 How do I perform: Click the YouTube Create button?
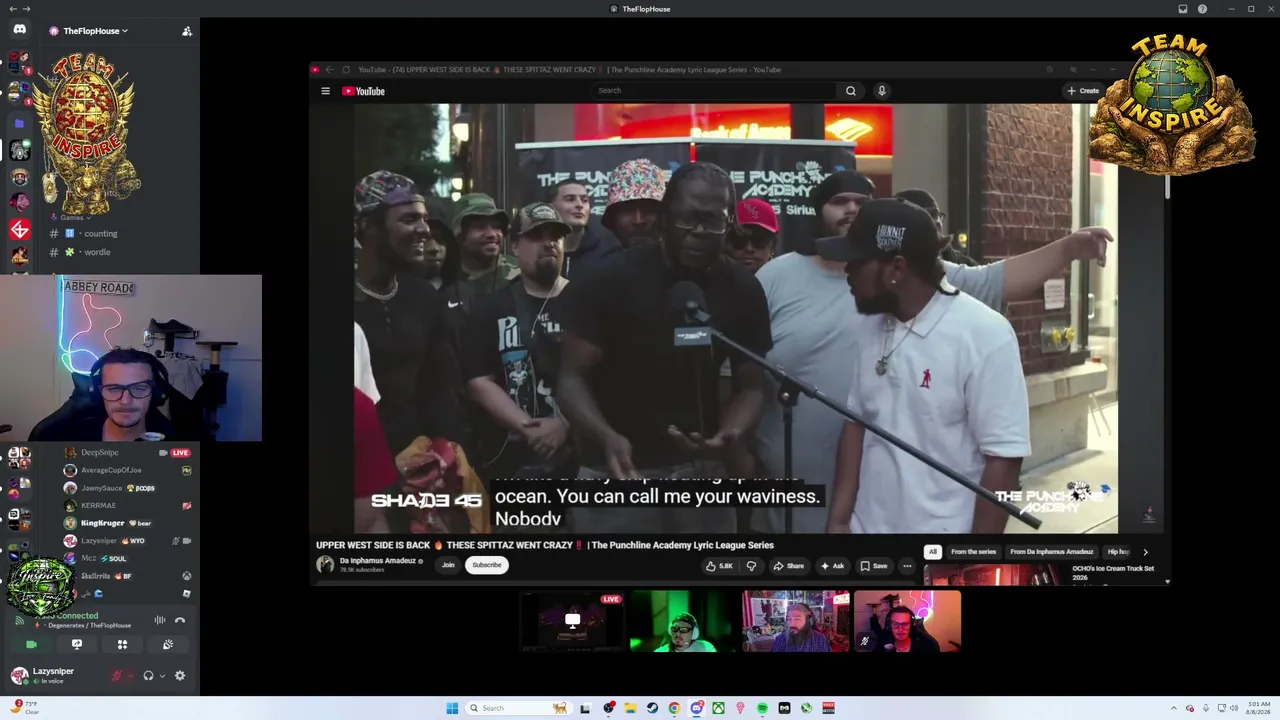click(1083, 91)
